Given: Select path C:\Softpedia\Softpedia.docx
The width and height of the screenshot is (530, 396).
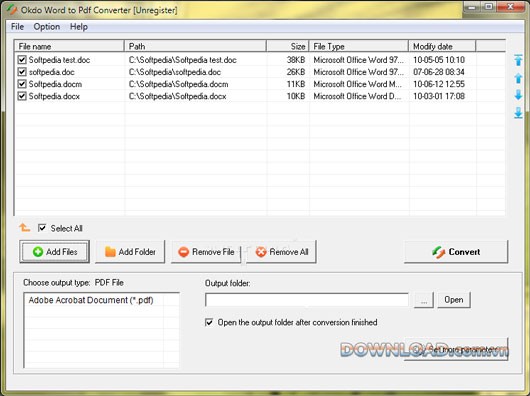Looking at the screenshot, I should [177, 96].
